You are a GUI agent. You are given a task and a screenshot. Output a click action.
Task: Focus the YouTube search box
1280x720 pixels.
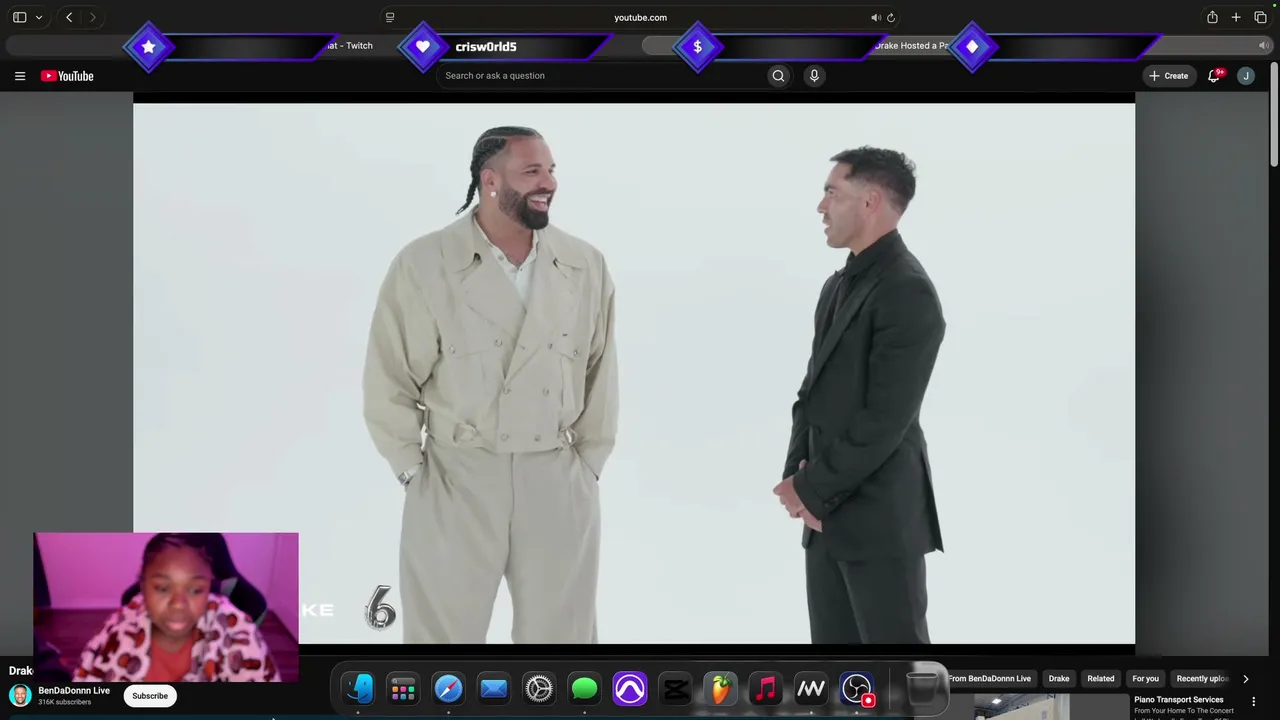[x=603, y=76]
